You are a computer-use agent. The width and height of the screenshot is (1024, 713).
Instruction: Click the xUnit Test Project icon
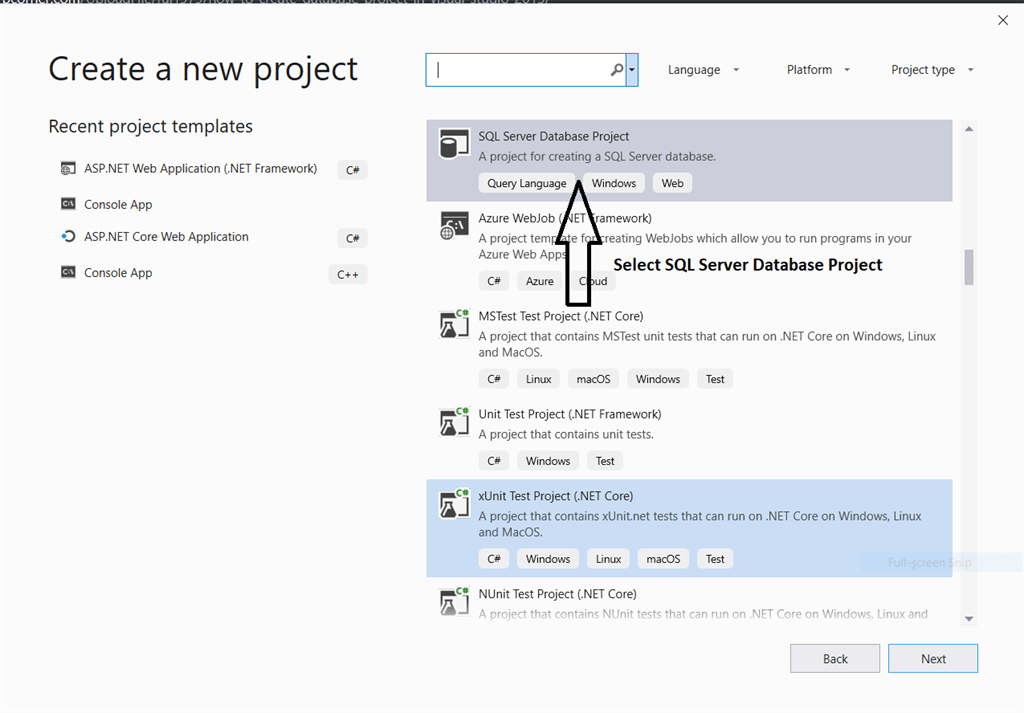pos(454,503)
